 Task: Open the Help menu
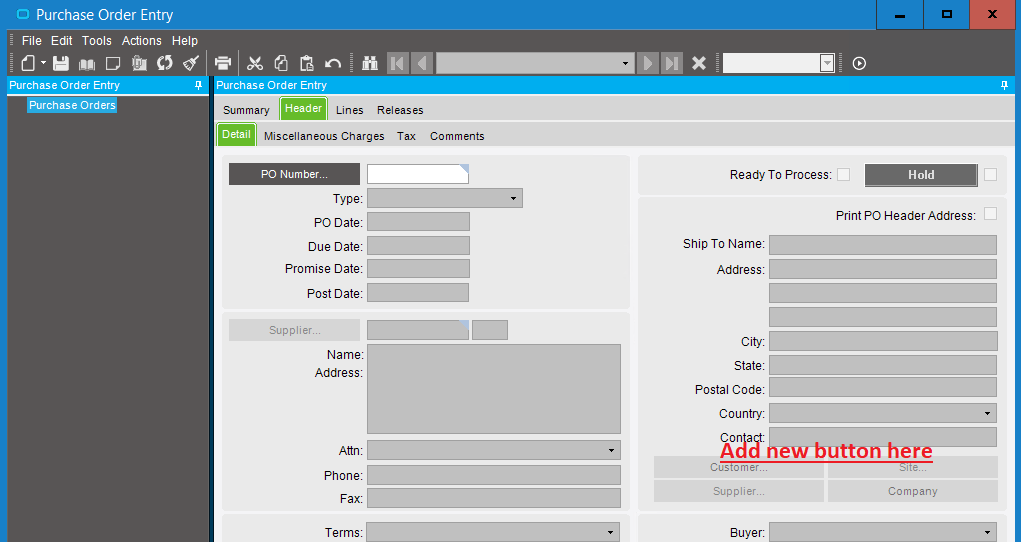click(185, 40)
